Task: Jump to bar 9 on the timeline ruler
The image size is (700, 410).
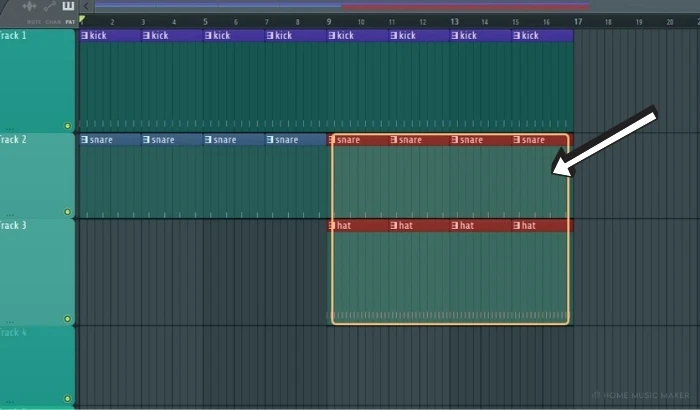Action: coord(329,21)
